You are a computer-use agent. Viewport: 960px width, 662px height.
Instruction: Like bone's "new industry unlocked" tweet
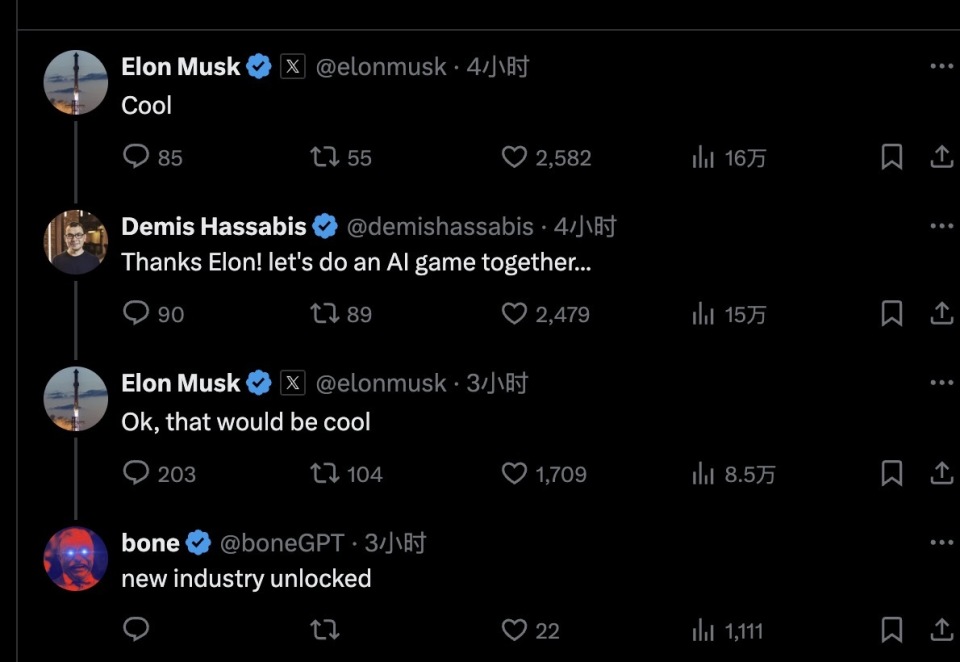(514, 630)
